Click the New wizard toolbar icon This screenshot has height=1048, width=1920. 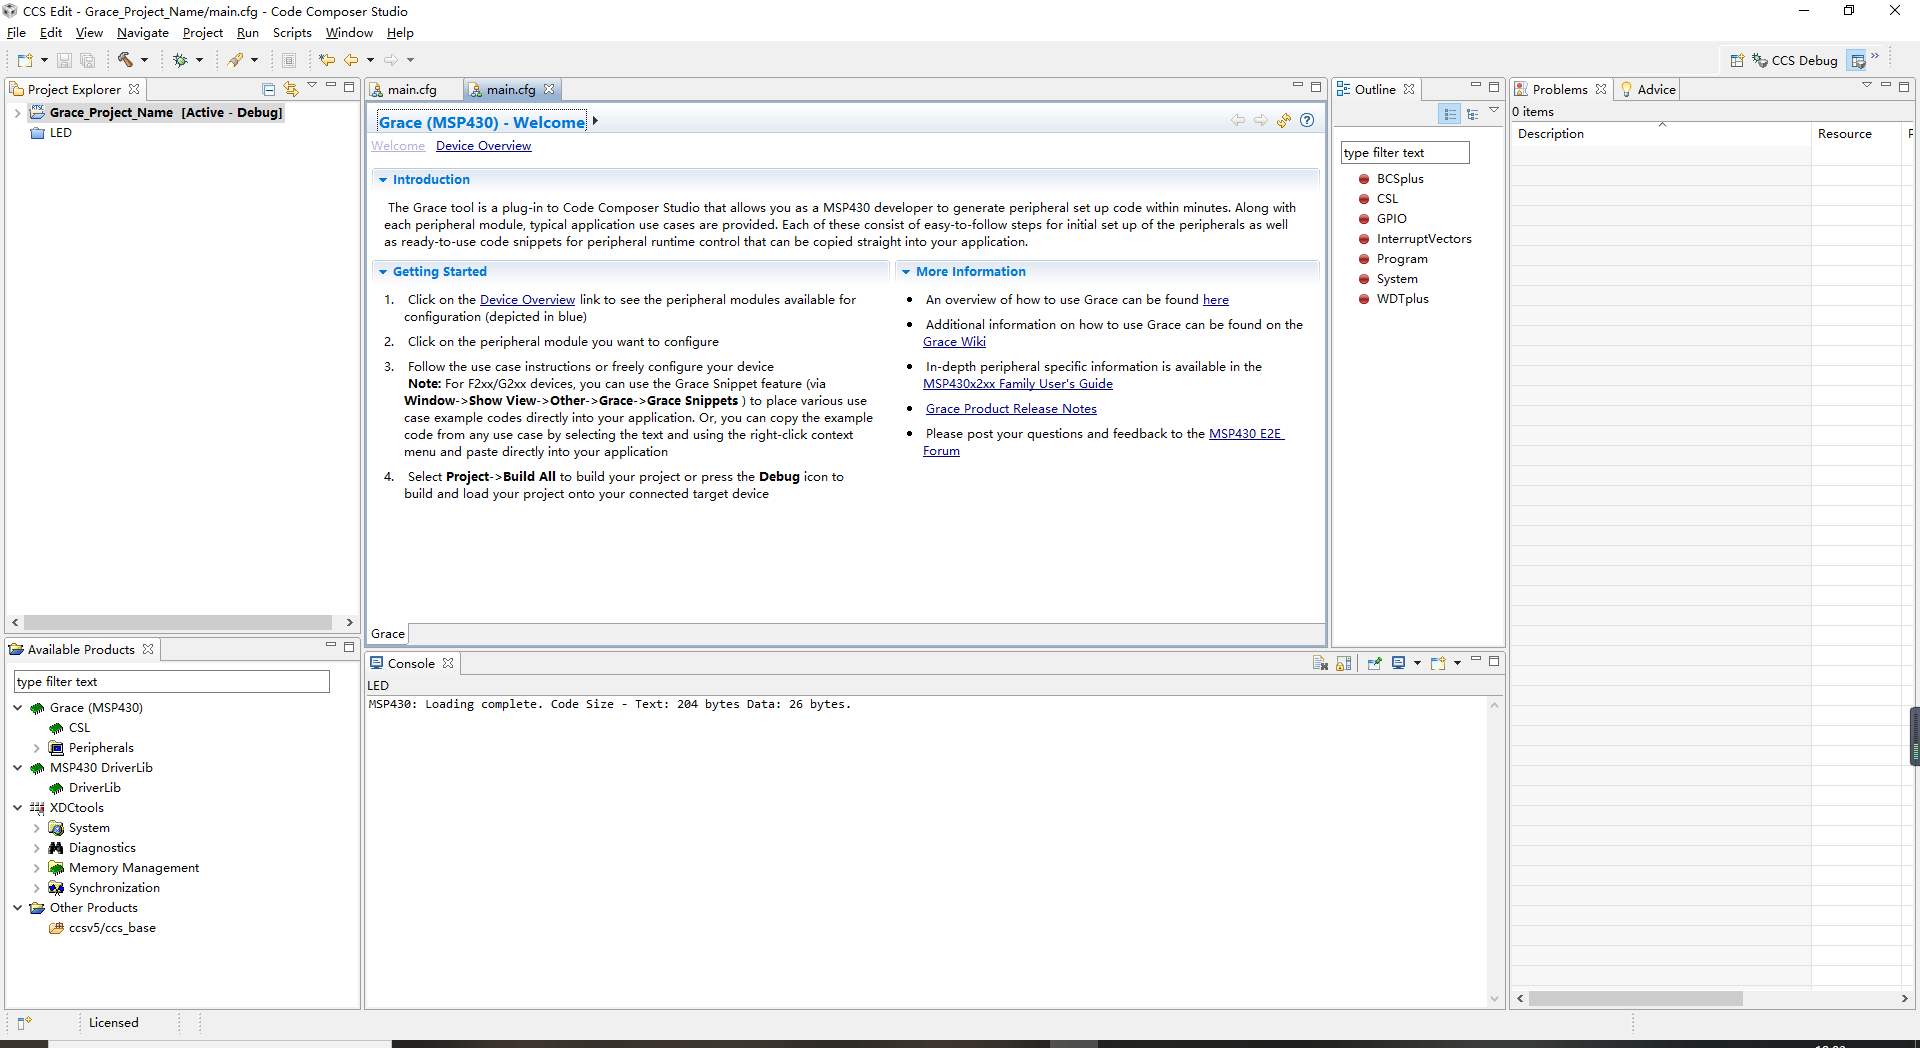pyautogui.click(x=25, y=60)
